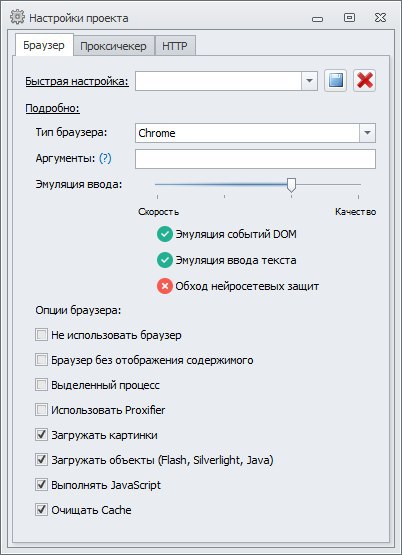The height and width of the screenshot is (555, 402).
Task: Uncheck Загружать картинки option
Action: pos(41,435)
